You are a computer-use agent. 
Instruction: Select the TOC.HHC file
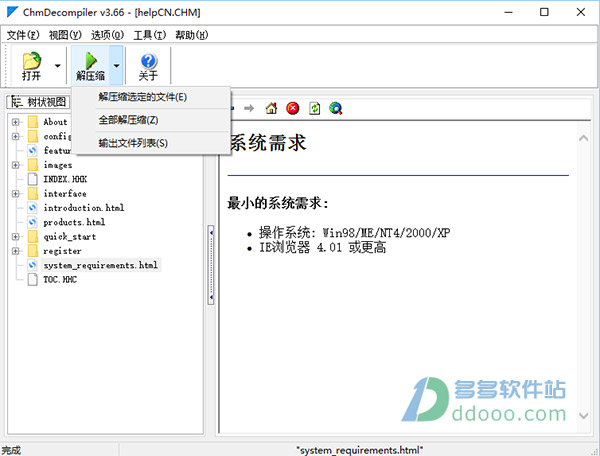[60, 280]
